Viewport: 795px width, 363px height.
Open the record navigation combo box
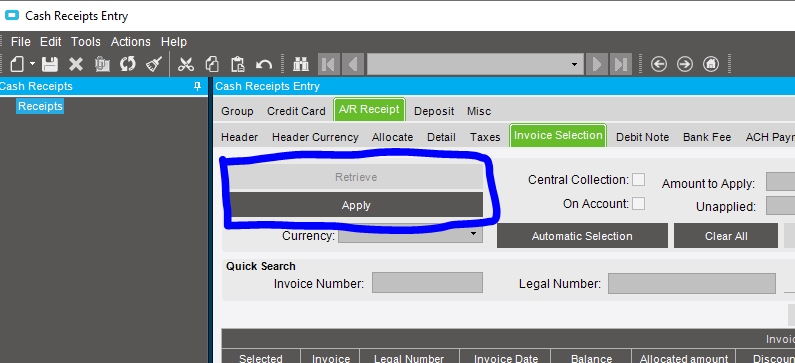click(x=475, y=64)
